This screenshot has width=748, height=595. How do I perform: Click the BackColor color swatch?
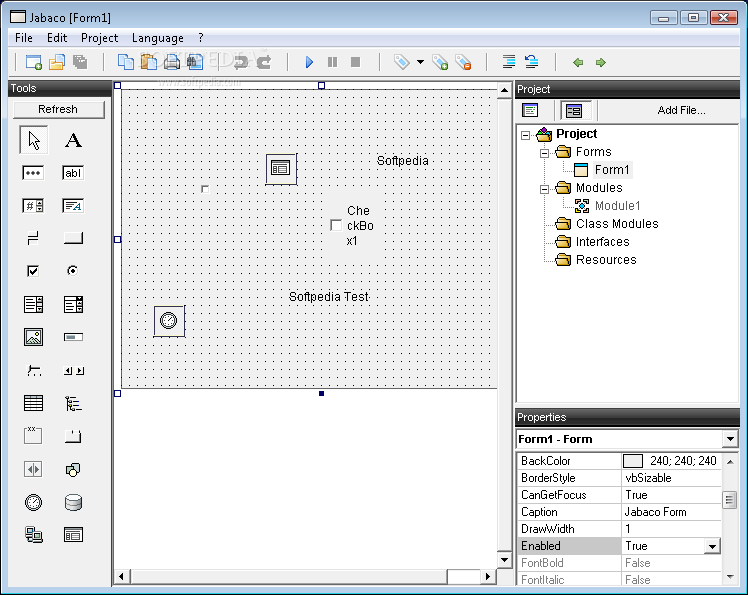633,461
